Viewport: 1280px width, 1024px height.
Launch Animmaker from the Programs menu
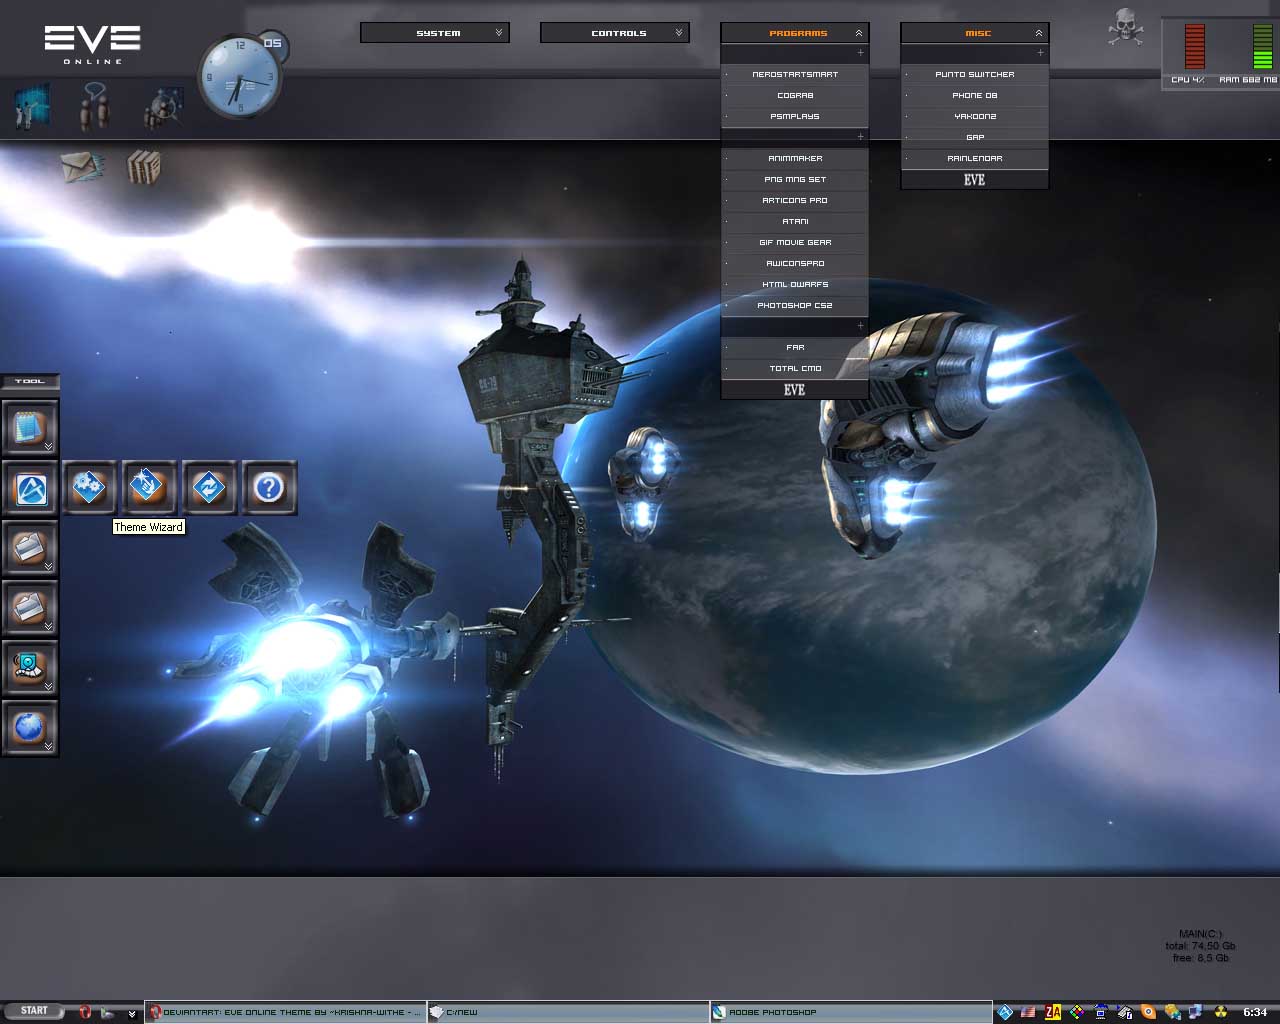tap(795, 158)
